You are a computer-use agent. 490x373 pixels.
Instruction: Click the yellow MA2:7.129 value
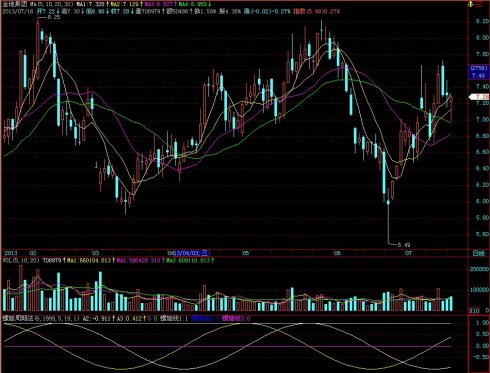point(125,4)
